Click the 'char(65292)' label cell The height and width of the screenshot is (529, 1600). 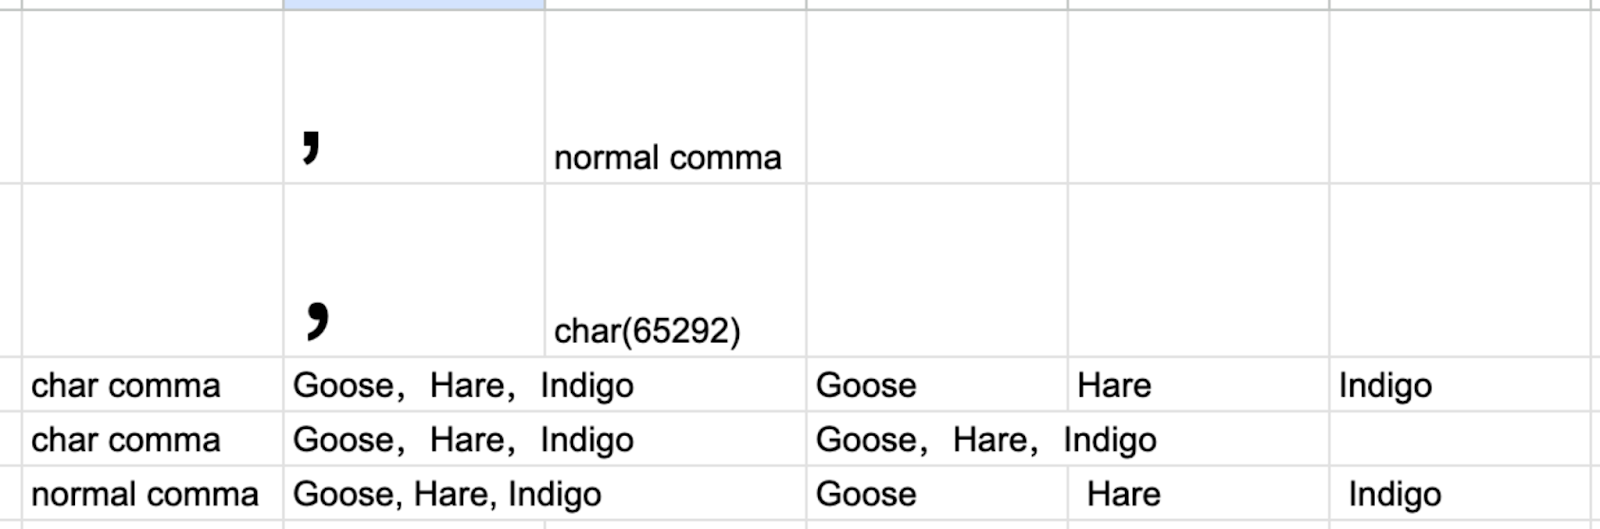647,331
